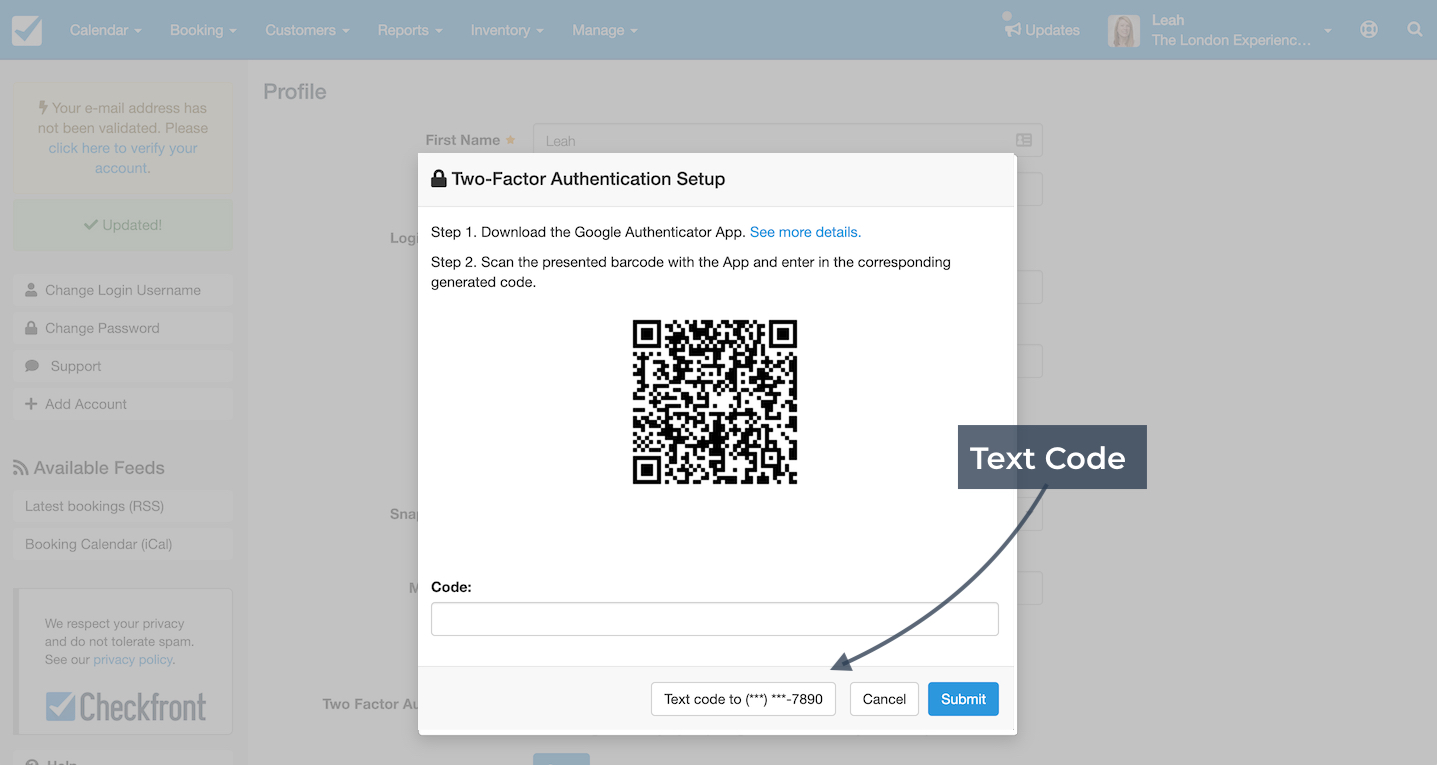Click the link to verify your account
This screenshot has width=1437, height=765.
(123, 158)
